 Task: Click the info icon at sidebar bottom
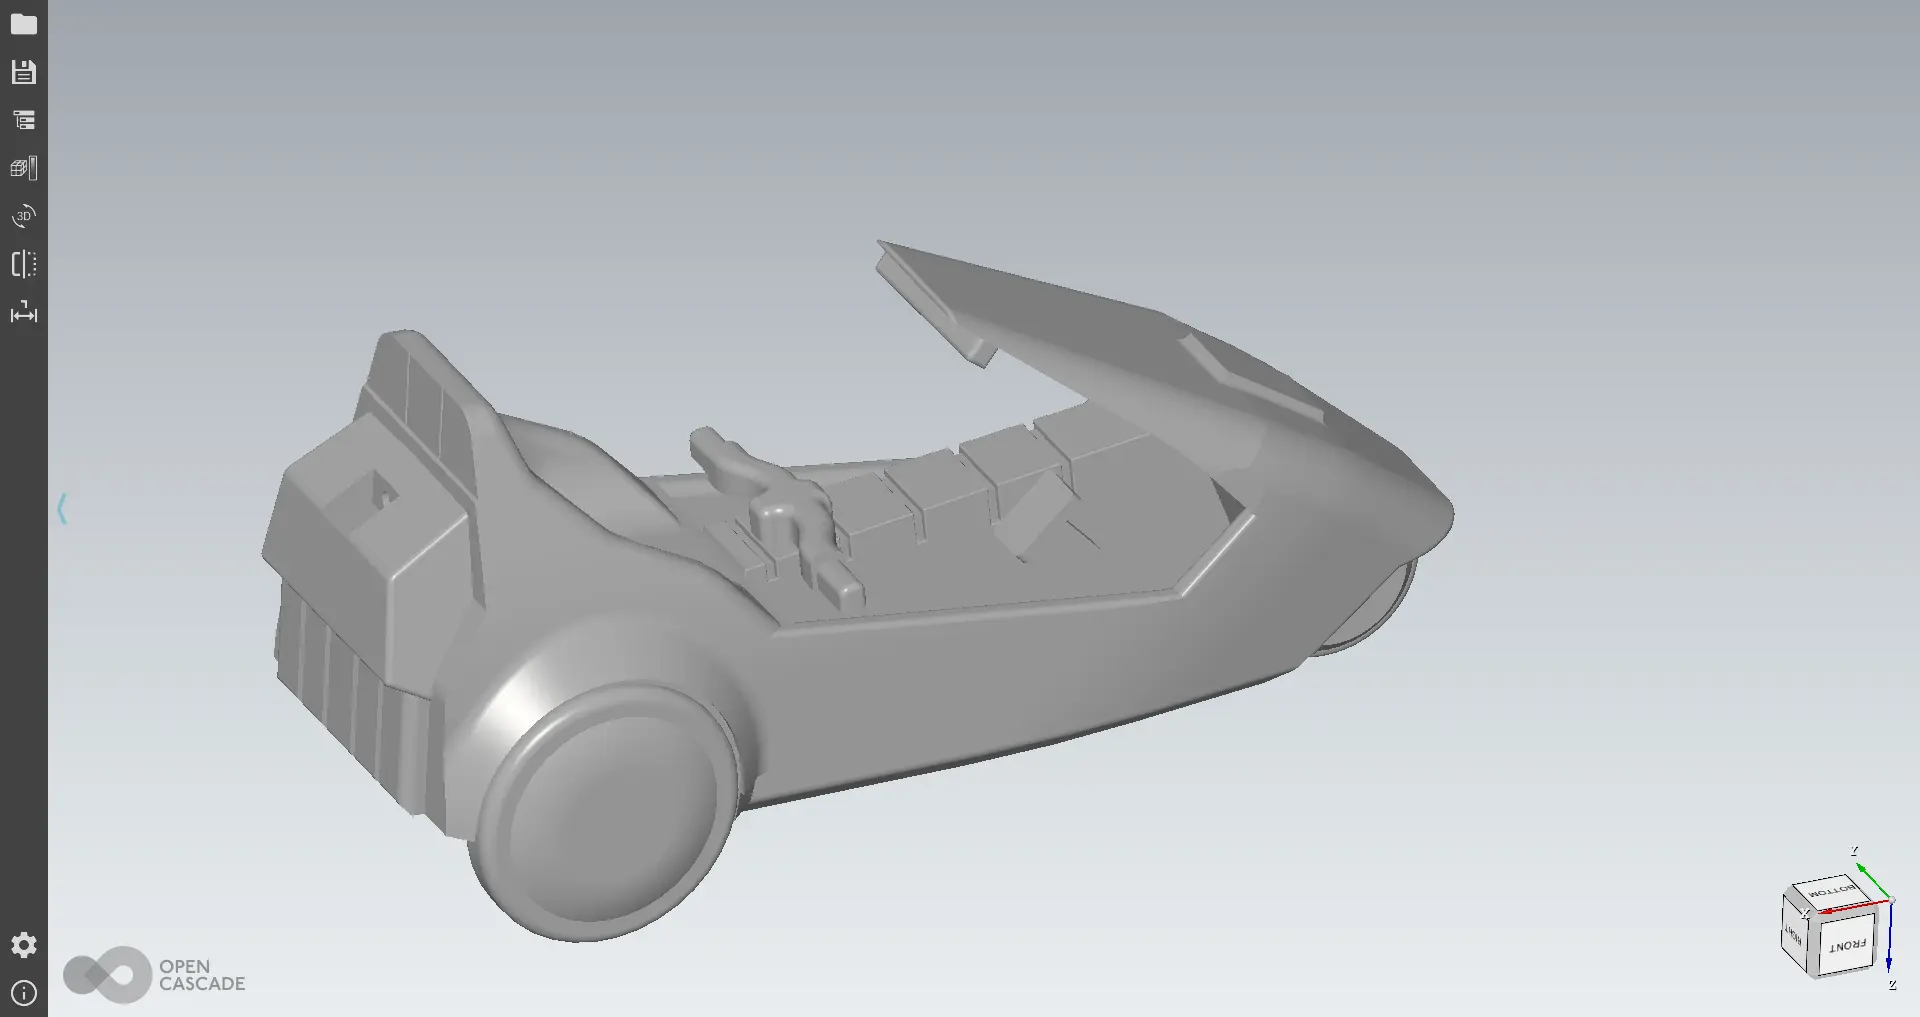coord(23,993)
